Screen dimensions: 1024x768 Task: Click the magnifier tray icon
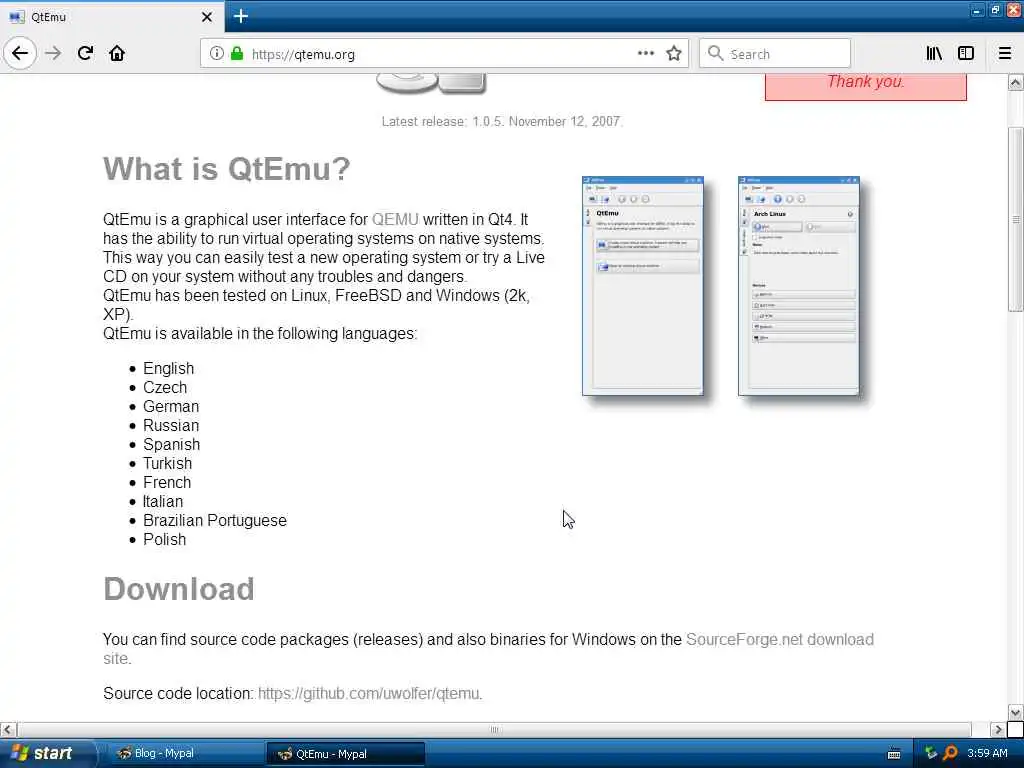[x=950, y=753]
